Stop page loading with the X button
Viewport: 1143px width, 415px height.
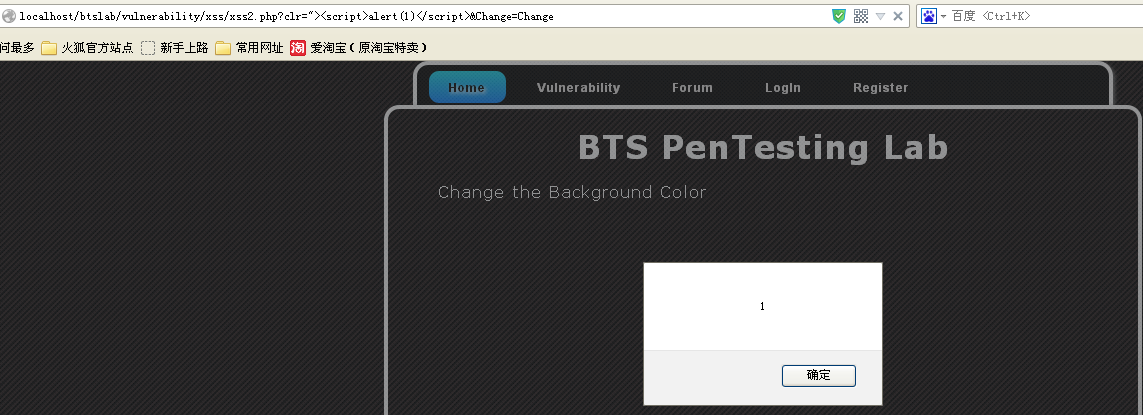[x=898, y=16]
